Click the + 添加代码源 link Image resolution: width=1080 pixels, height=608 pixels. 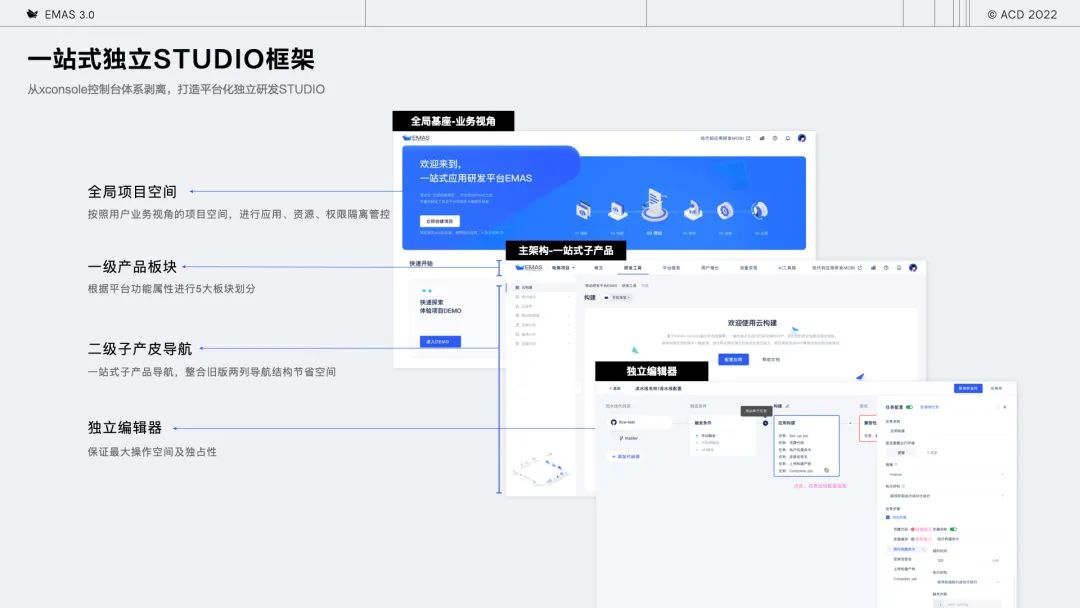pos(625,457)
